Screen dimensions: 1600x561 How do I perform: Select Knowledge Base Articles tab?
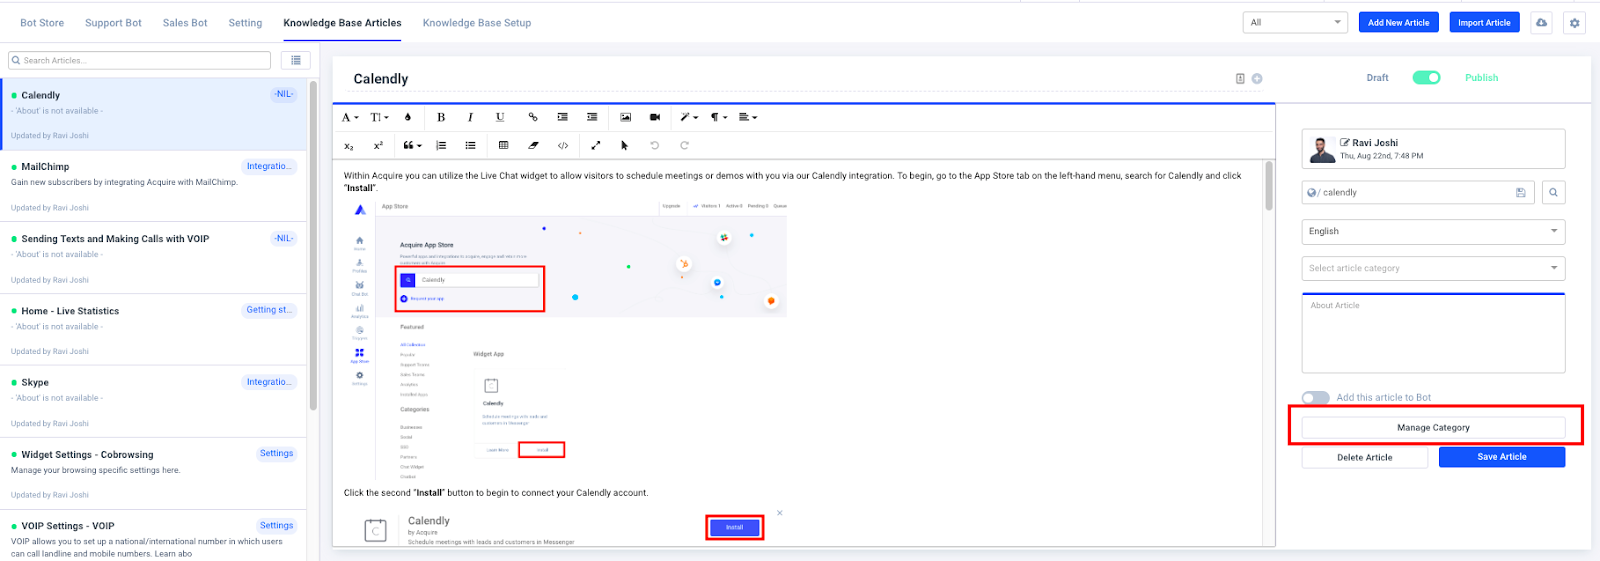(342, 23)
